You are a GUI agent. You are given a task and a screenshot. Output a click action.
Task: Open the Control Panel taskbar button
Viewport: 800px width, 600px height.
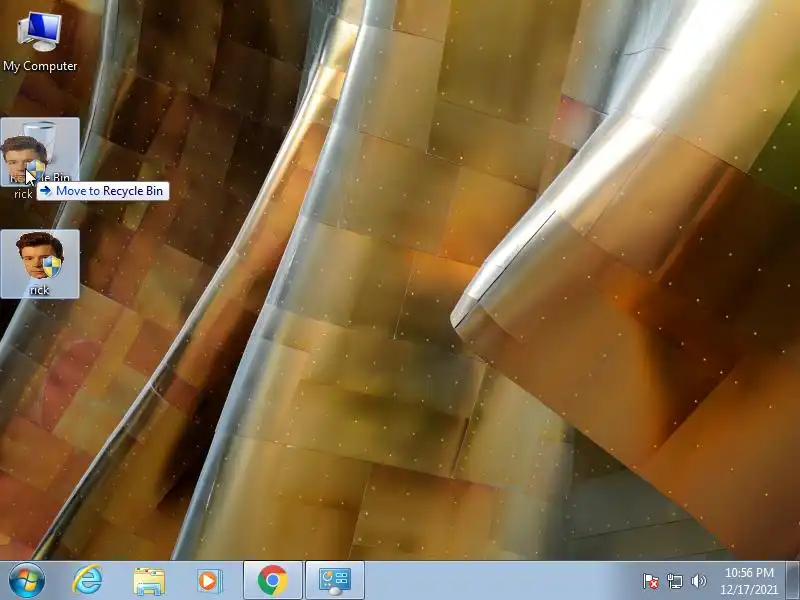[335, 580]
